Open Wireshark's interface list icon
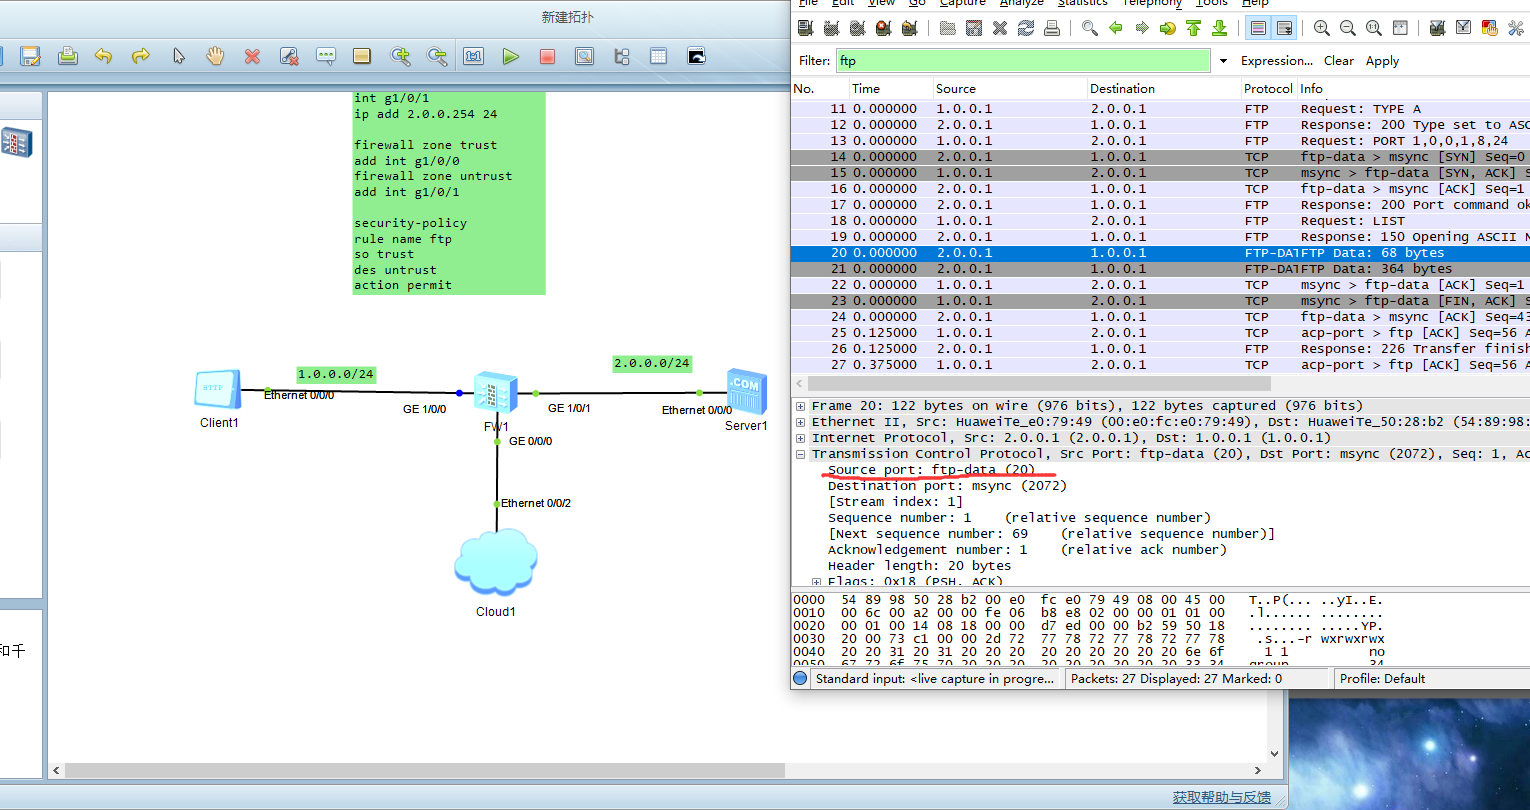The height and width of the screenshot is (810, 1530). (x=805, y=27)
